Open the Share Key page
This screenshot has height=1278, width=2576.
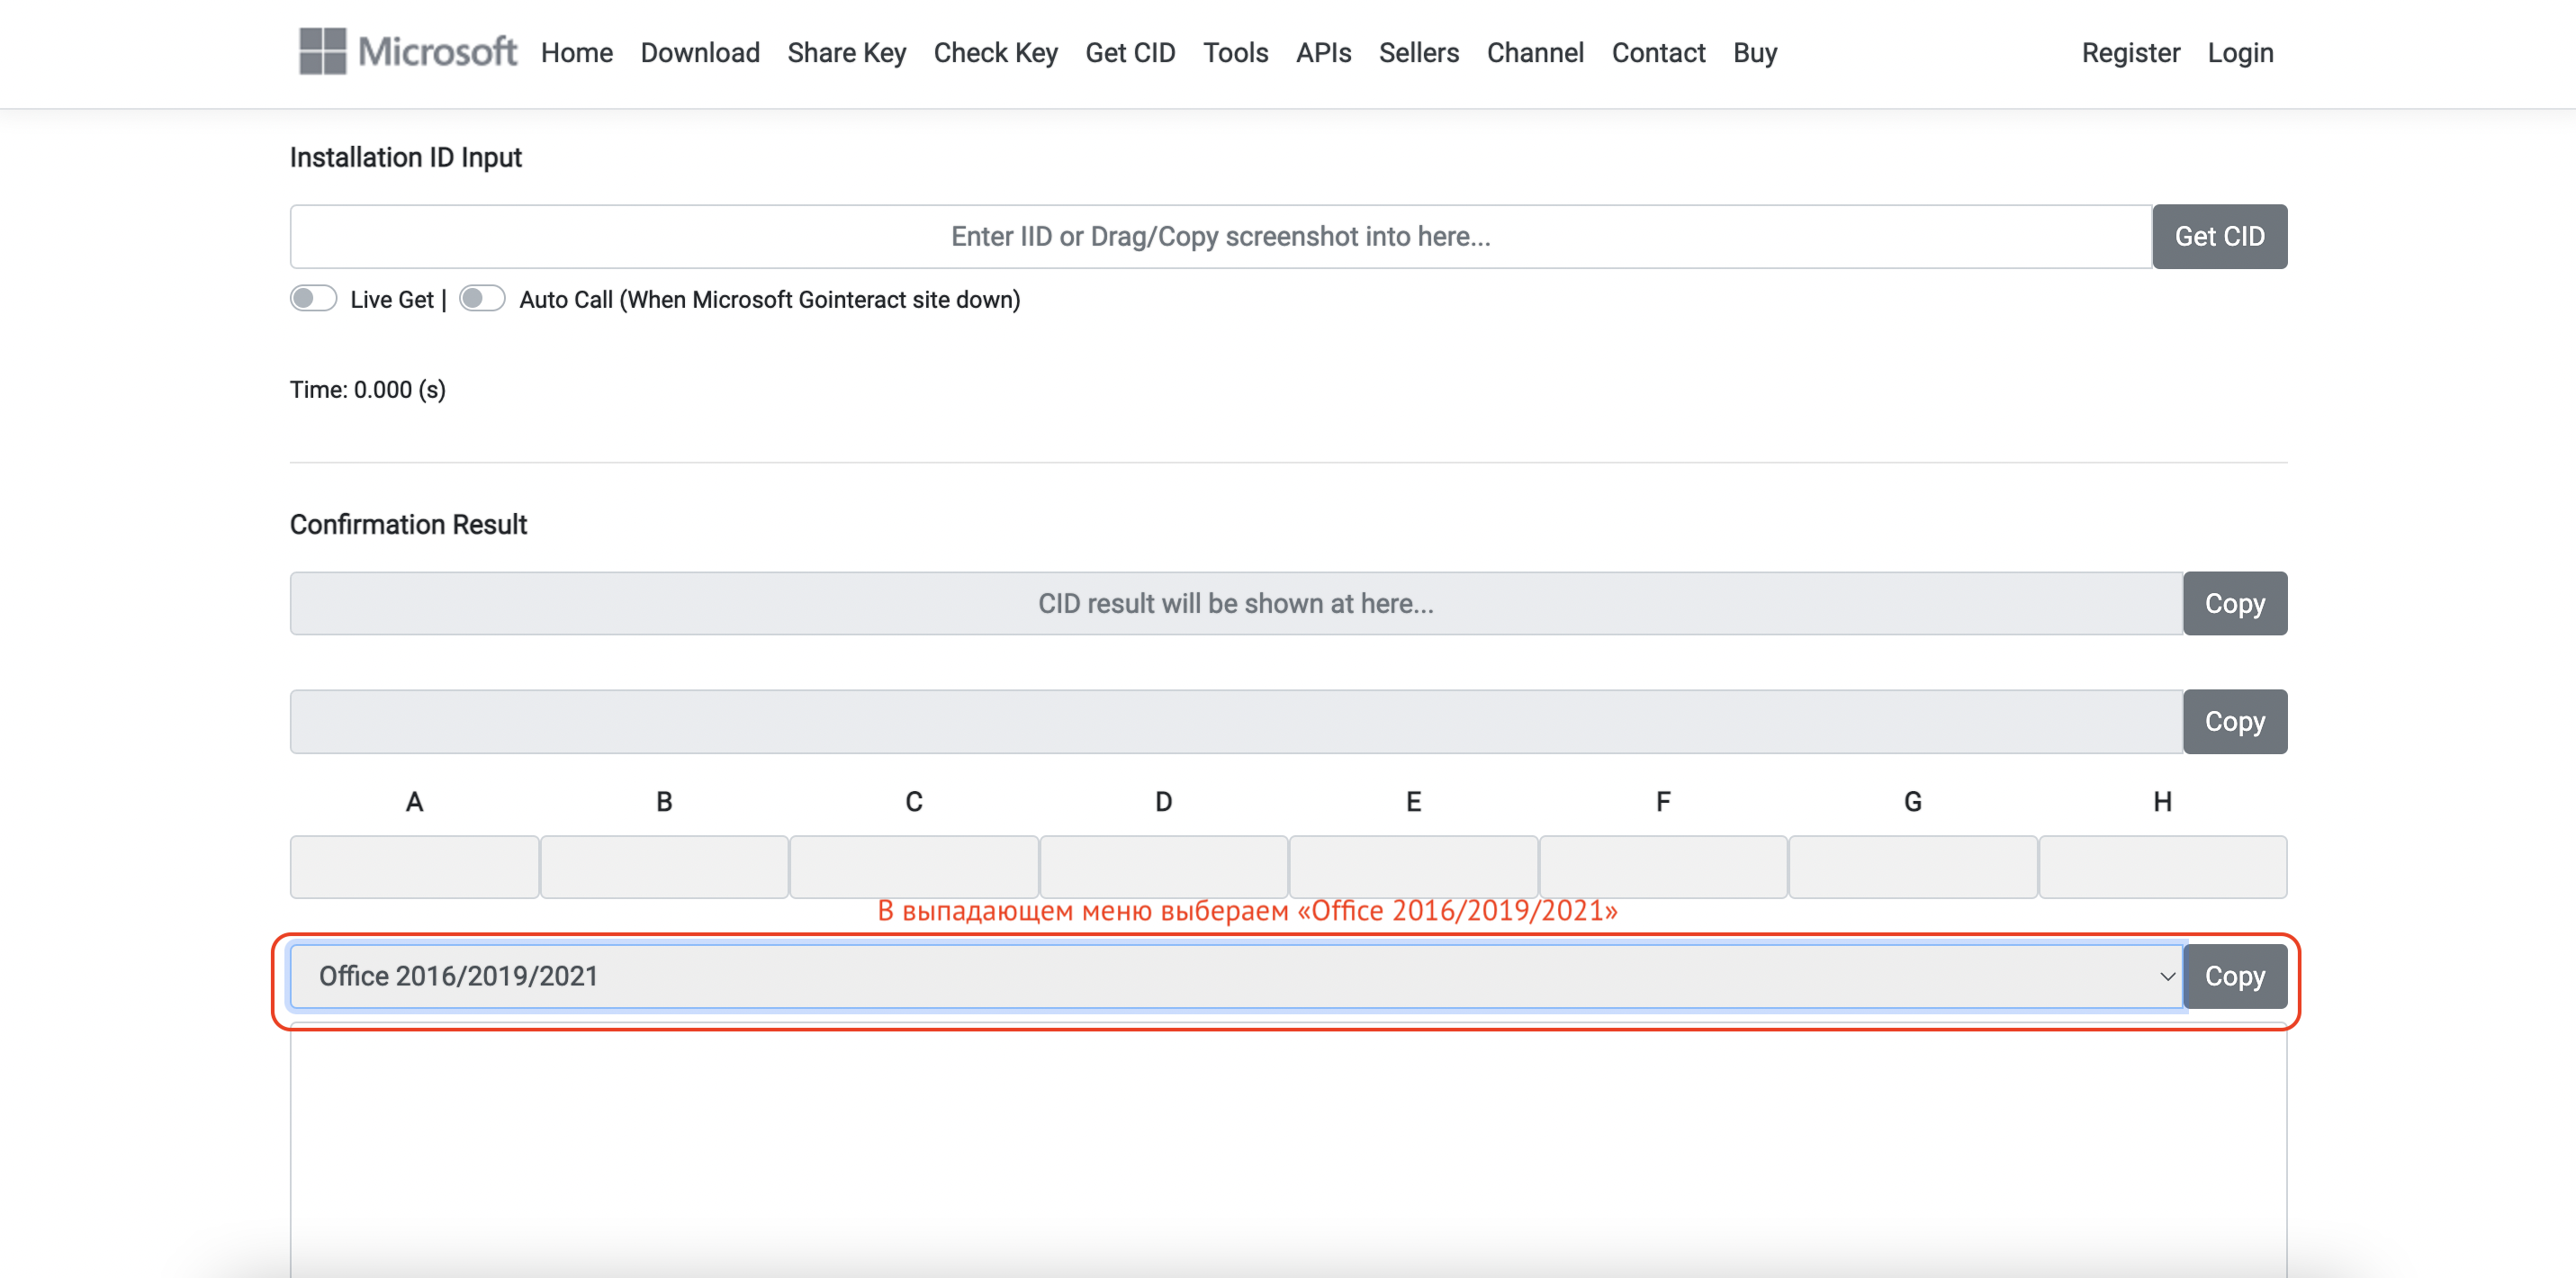846,53
